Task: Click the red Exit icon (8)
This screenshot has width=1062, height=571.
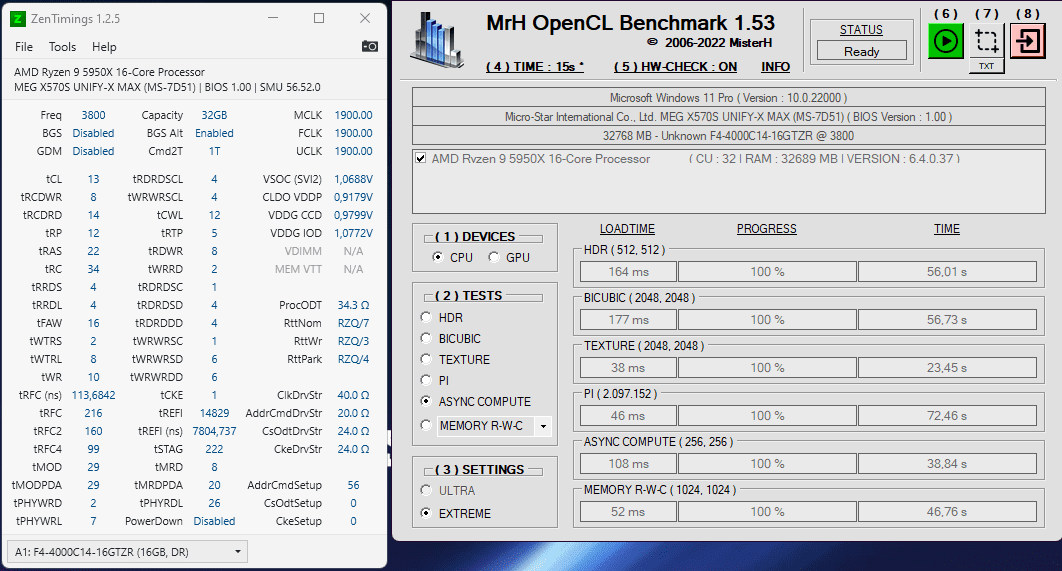Action: (1027, 41)
